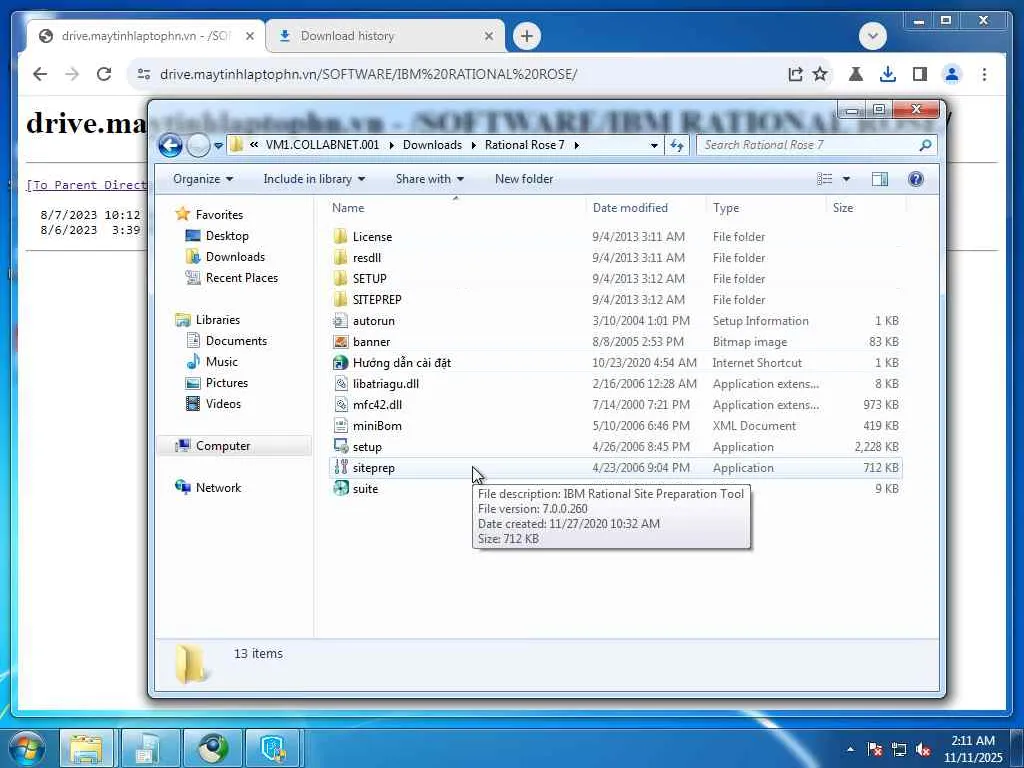Select the setup application icon
The width and height of the screenshot is (1024, 768).
340,447
